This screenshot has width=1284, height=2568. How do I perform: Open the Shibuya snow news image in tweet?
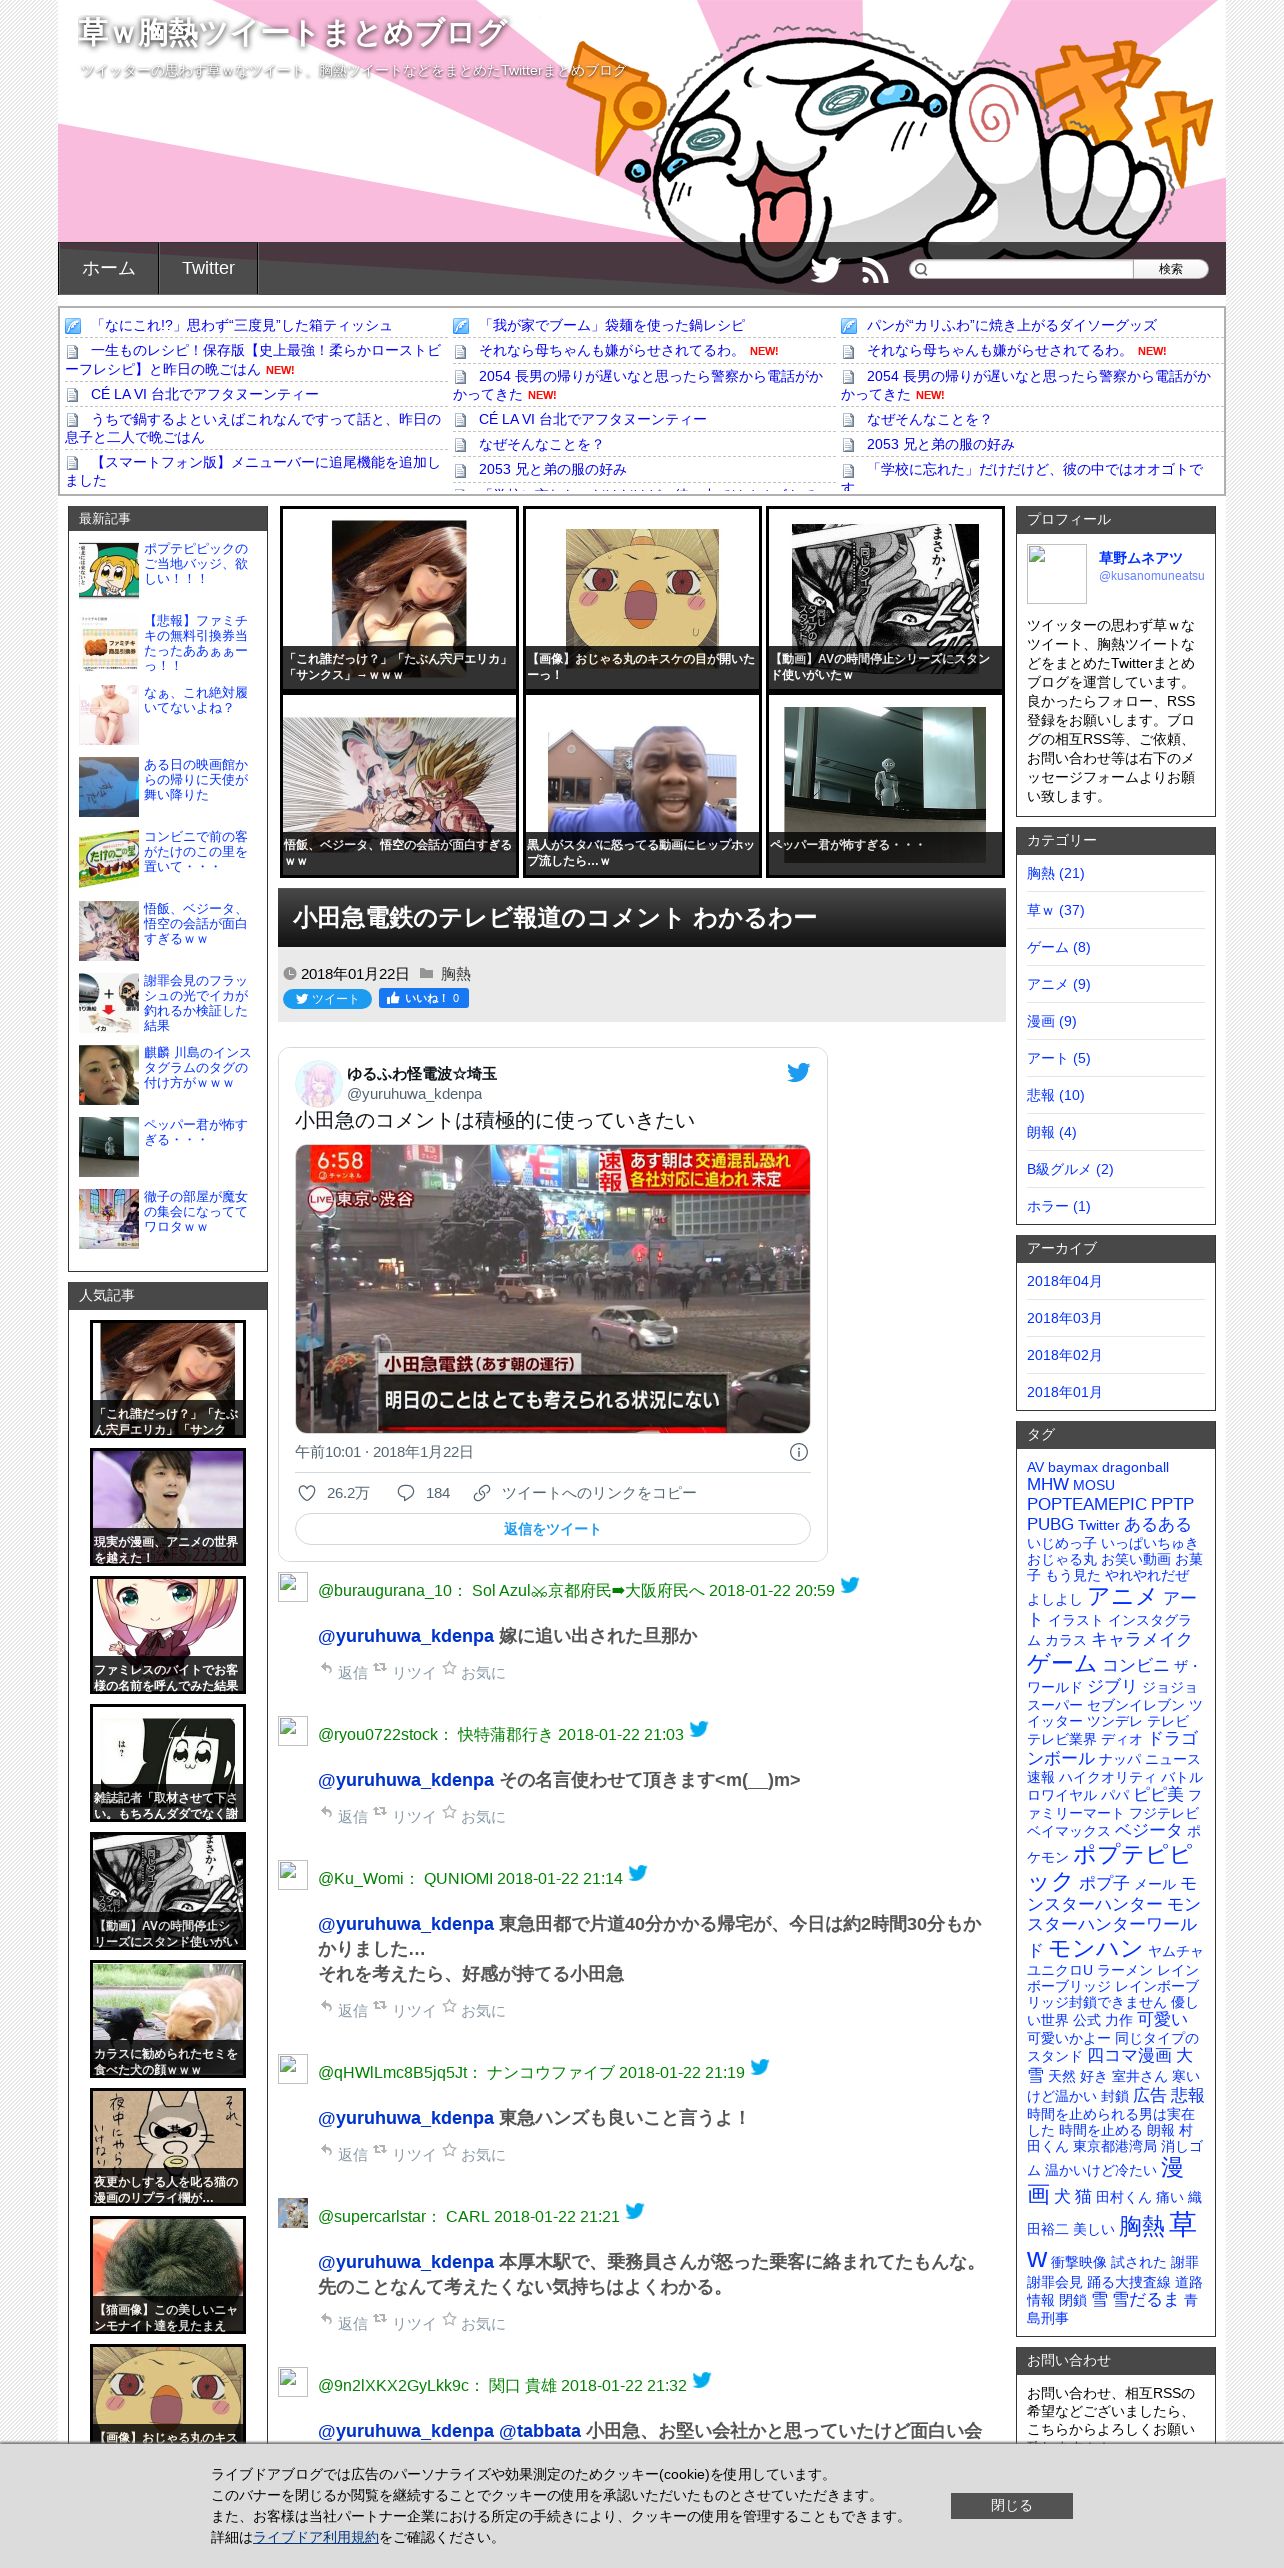coord(552,1289)
